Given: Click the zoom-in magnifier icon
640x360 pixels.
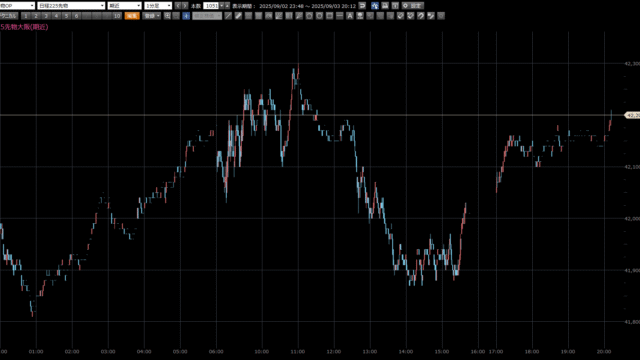Looking at the screenshot, I should click(x=167, y=16).
